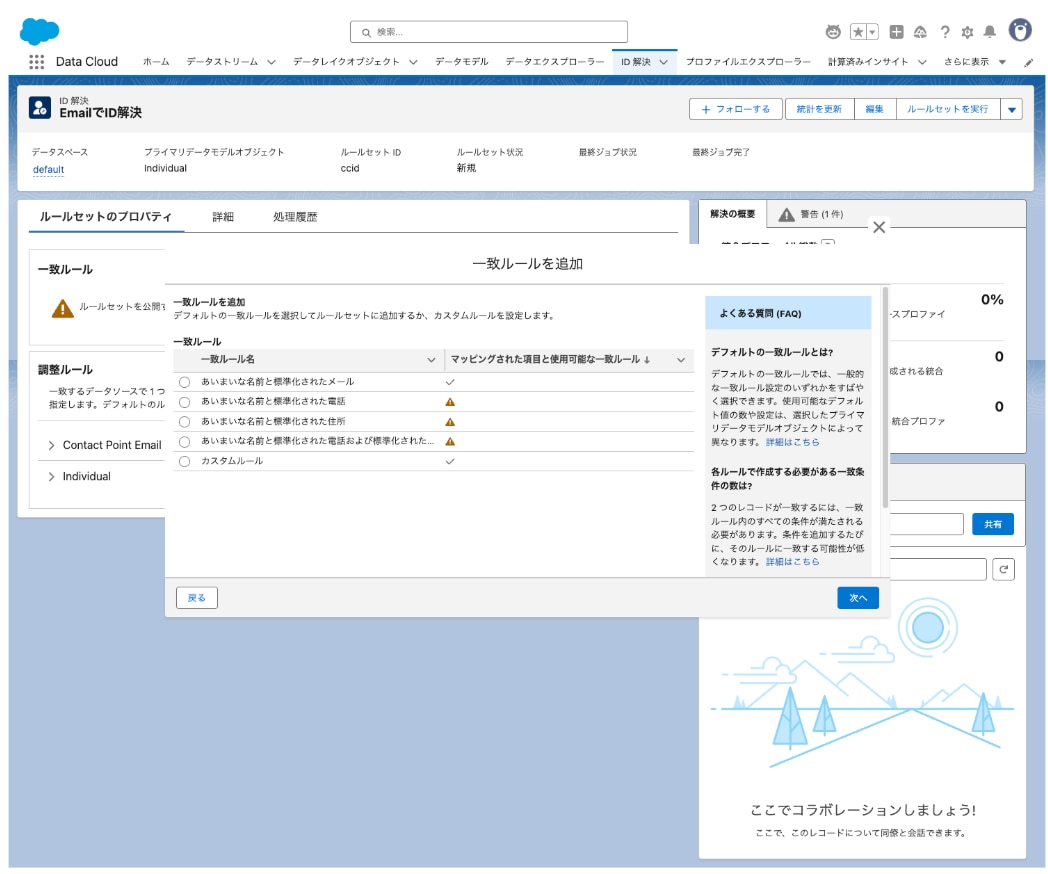Open the データモデル navigation tab
The width and height of the screenshot is (1048, 874).
tap(461, 62)
